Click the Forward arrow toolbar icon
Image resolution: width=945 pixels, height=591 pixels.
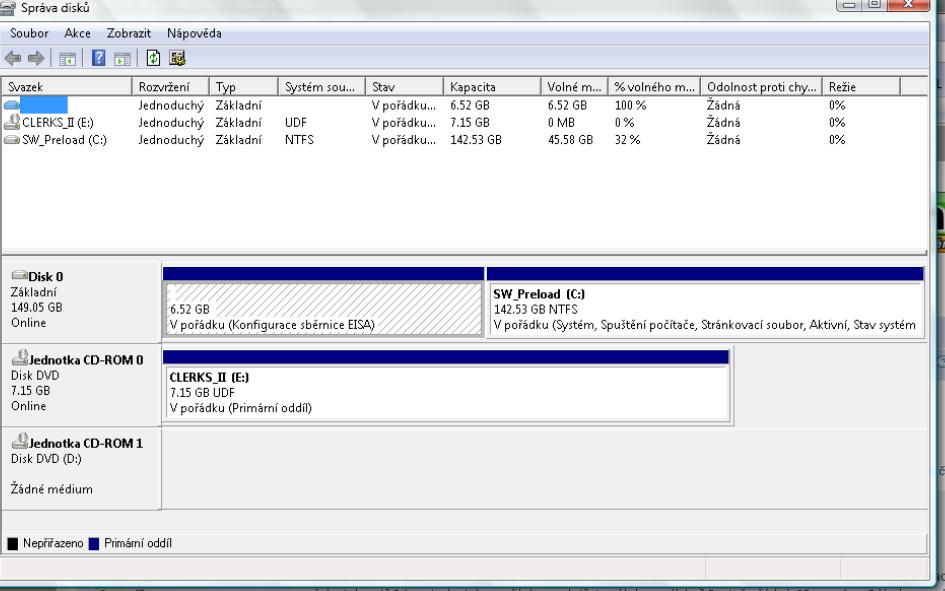[x=38, y=56]
